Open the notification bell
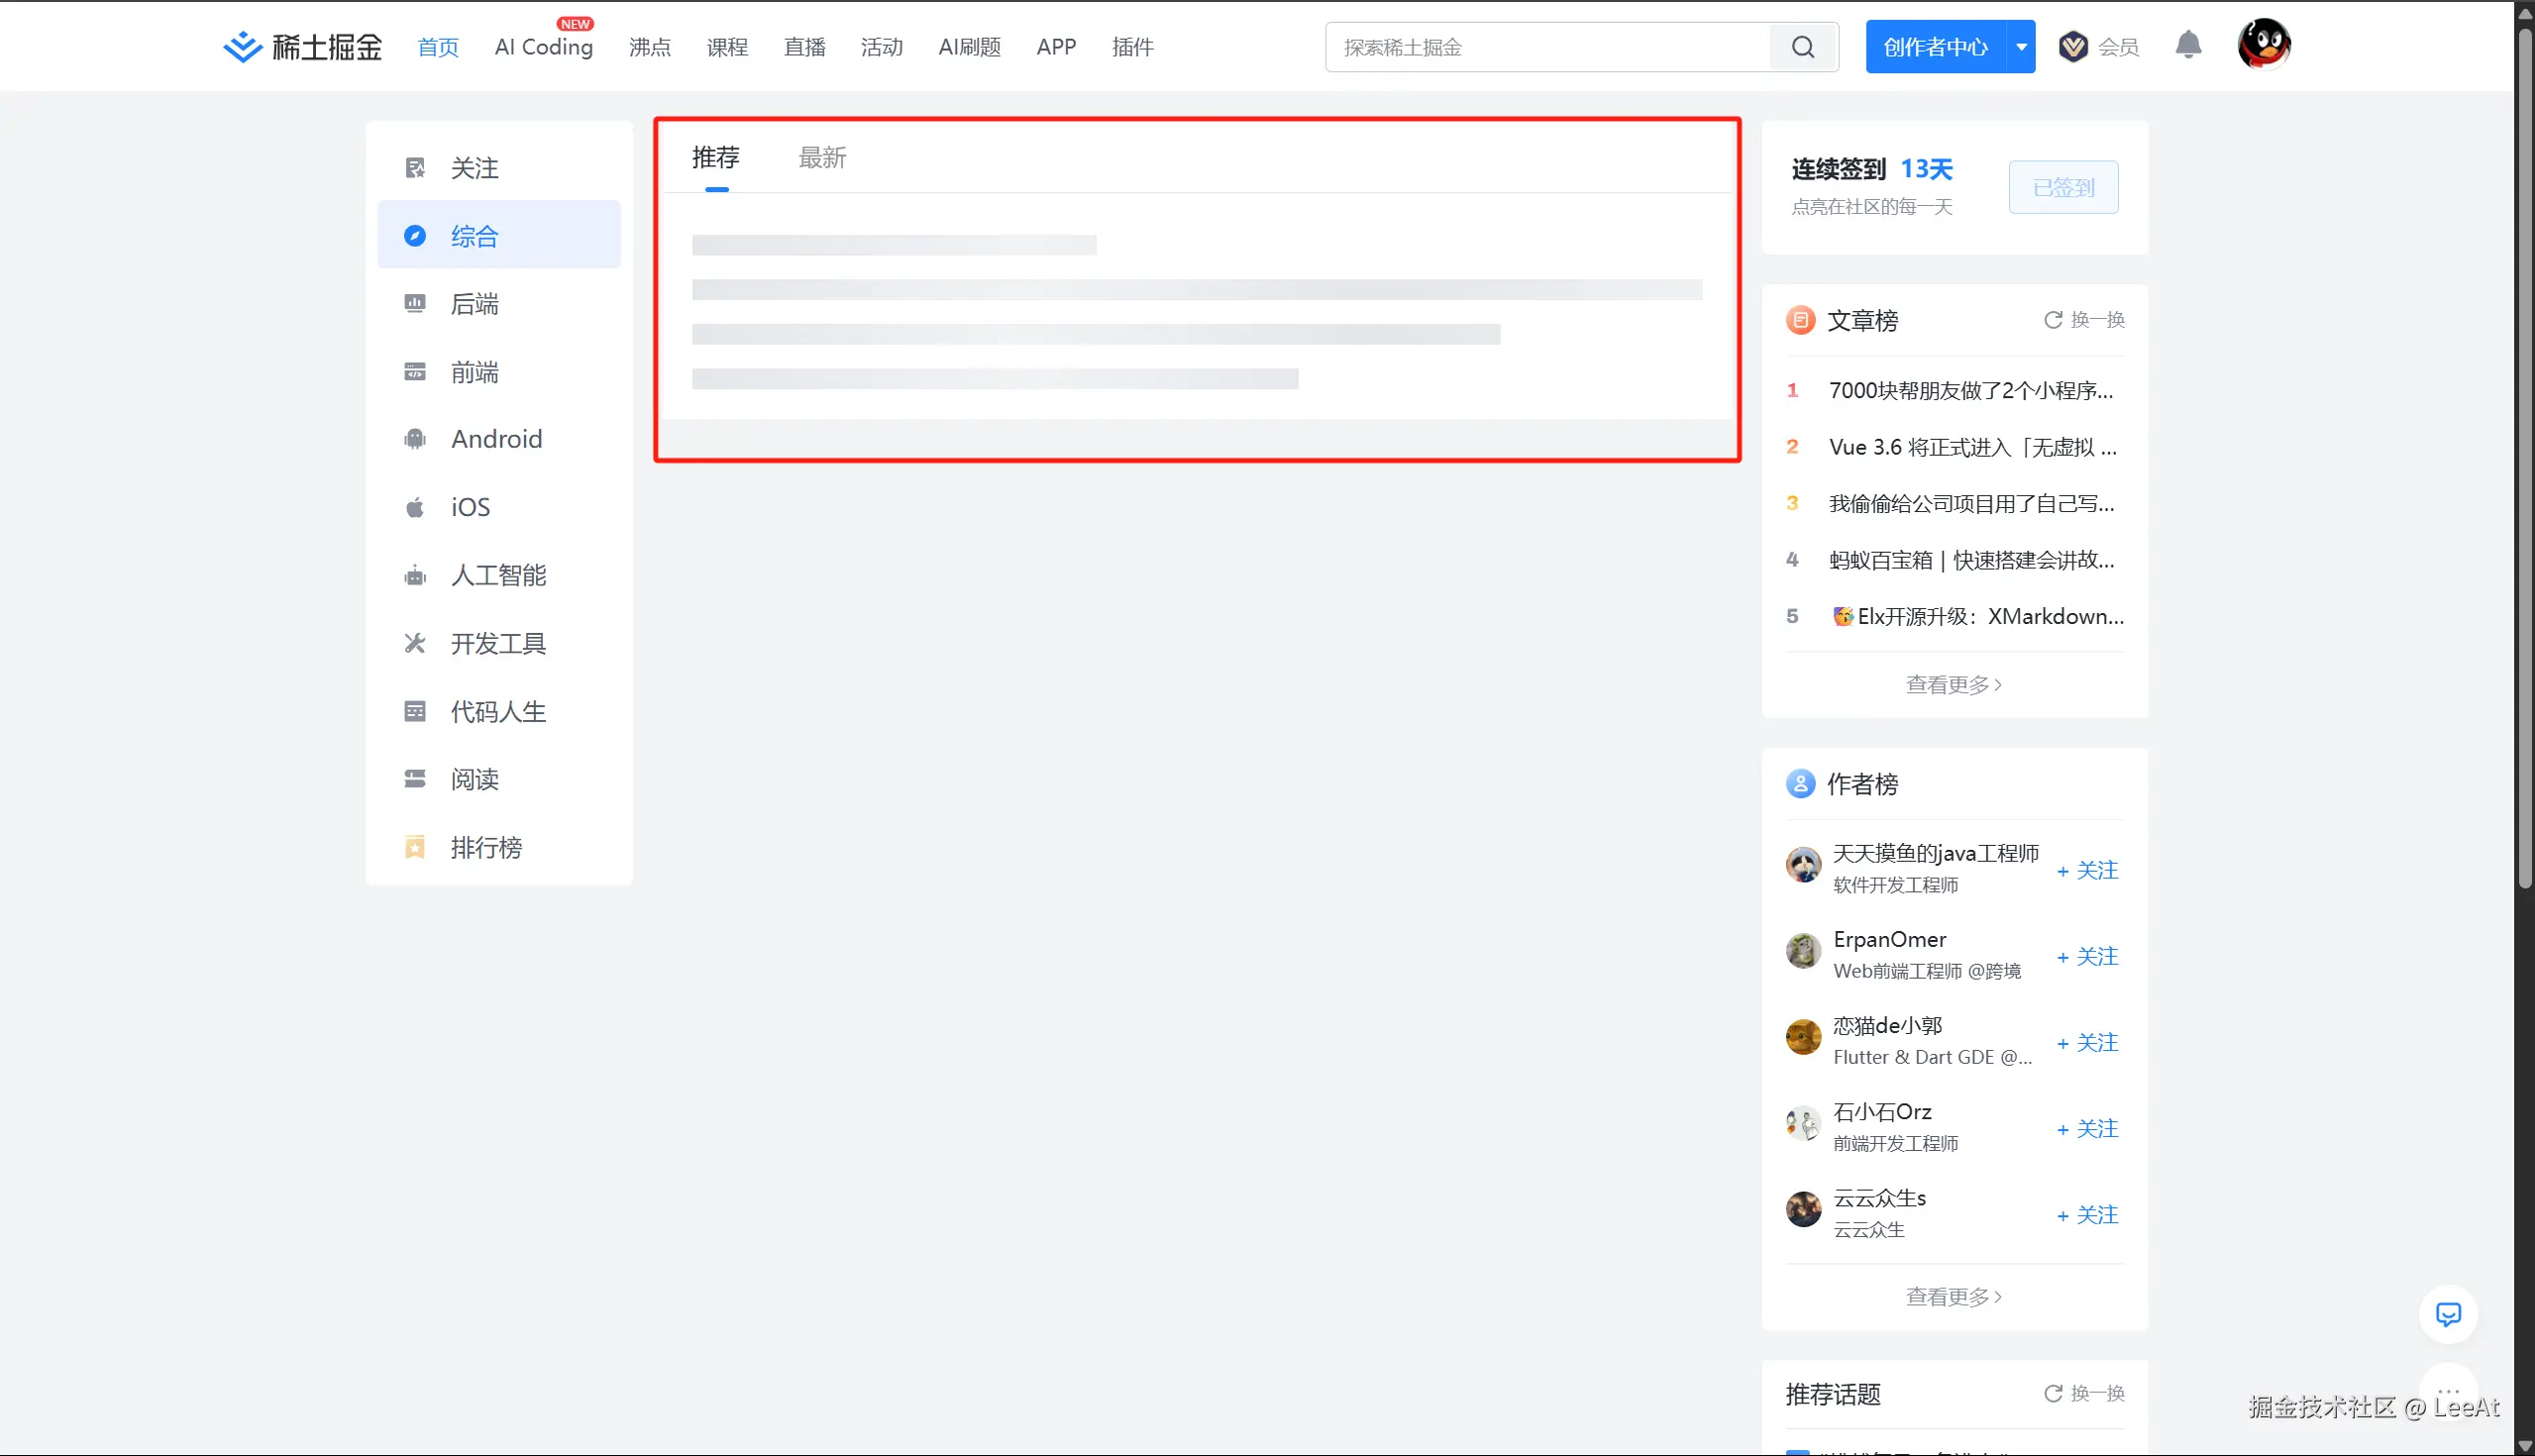 pos(2188,45)
